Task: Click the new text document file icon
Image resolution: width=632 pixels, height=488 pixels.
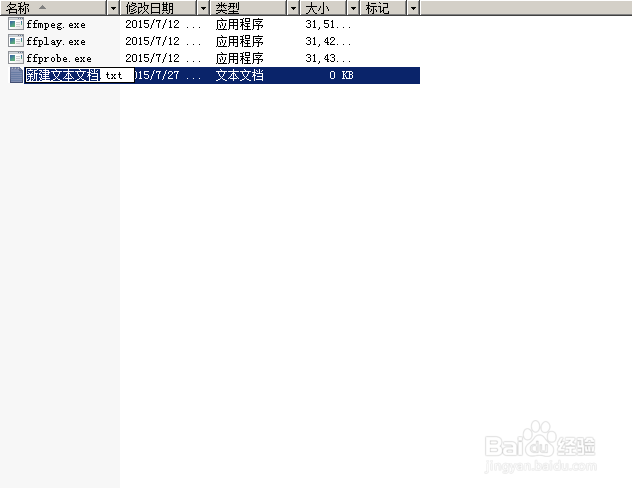Action: (x=16, y=75)
